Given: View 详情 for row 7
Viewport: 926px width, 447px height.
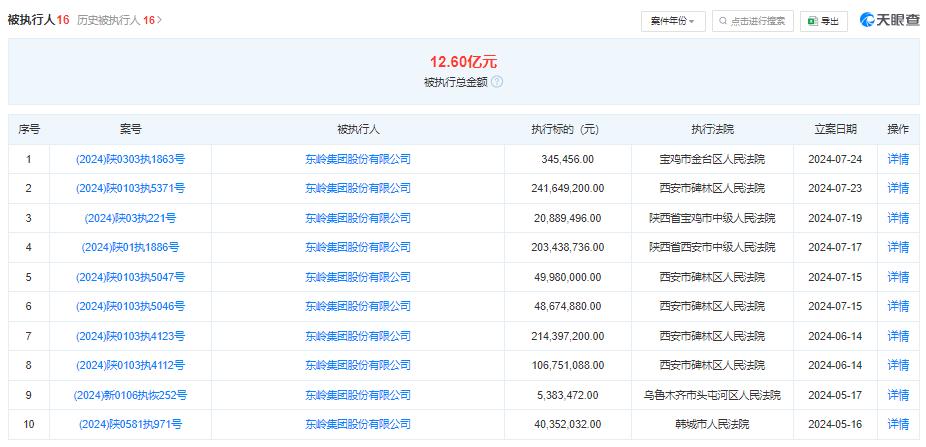Looking at the screenshot, I should tap(898, 336).
